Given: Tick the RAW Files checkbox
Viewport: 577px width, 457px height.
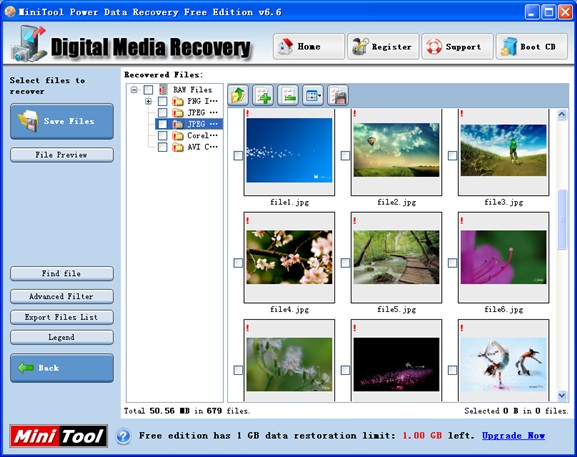Looking at the screenshot, I should point(148,90).
